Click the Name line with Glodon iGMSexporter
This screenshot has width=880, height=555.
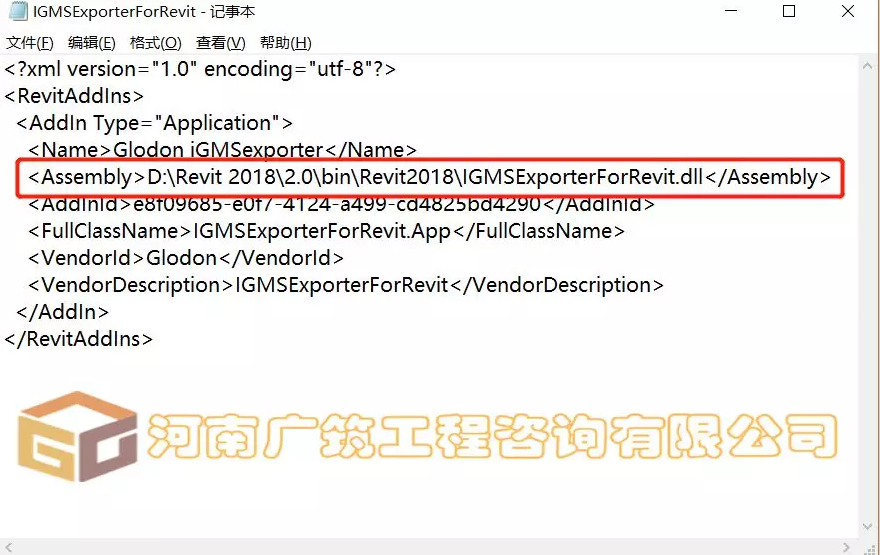[x=222, y=150]
